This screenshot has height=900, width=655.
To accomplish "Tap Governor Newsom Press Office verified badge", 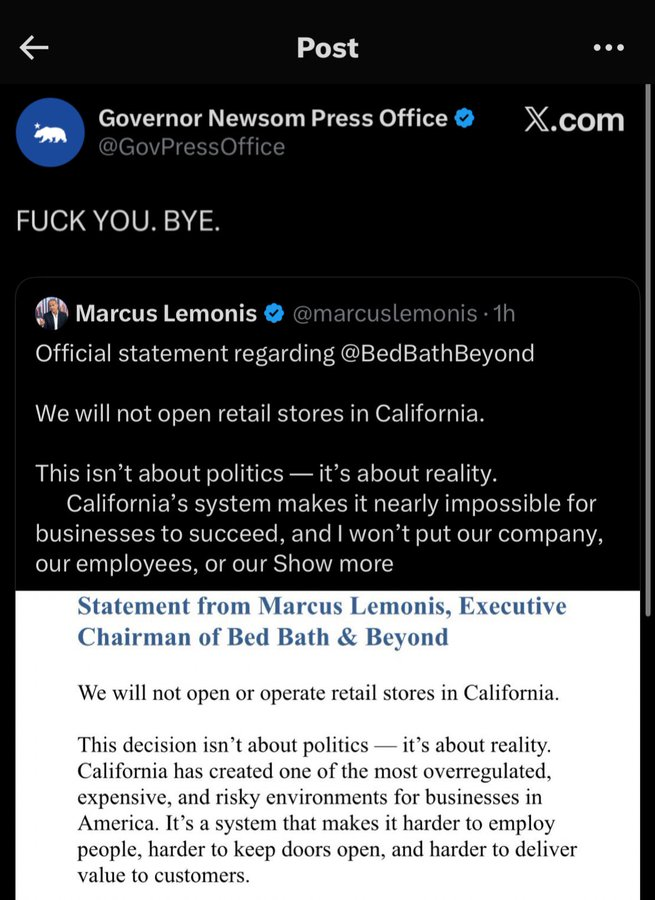I will pyautogui.click(x=464, y=118).
